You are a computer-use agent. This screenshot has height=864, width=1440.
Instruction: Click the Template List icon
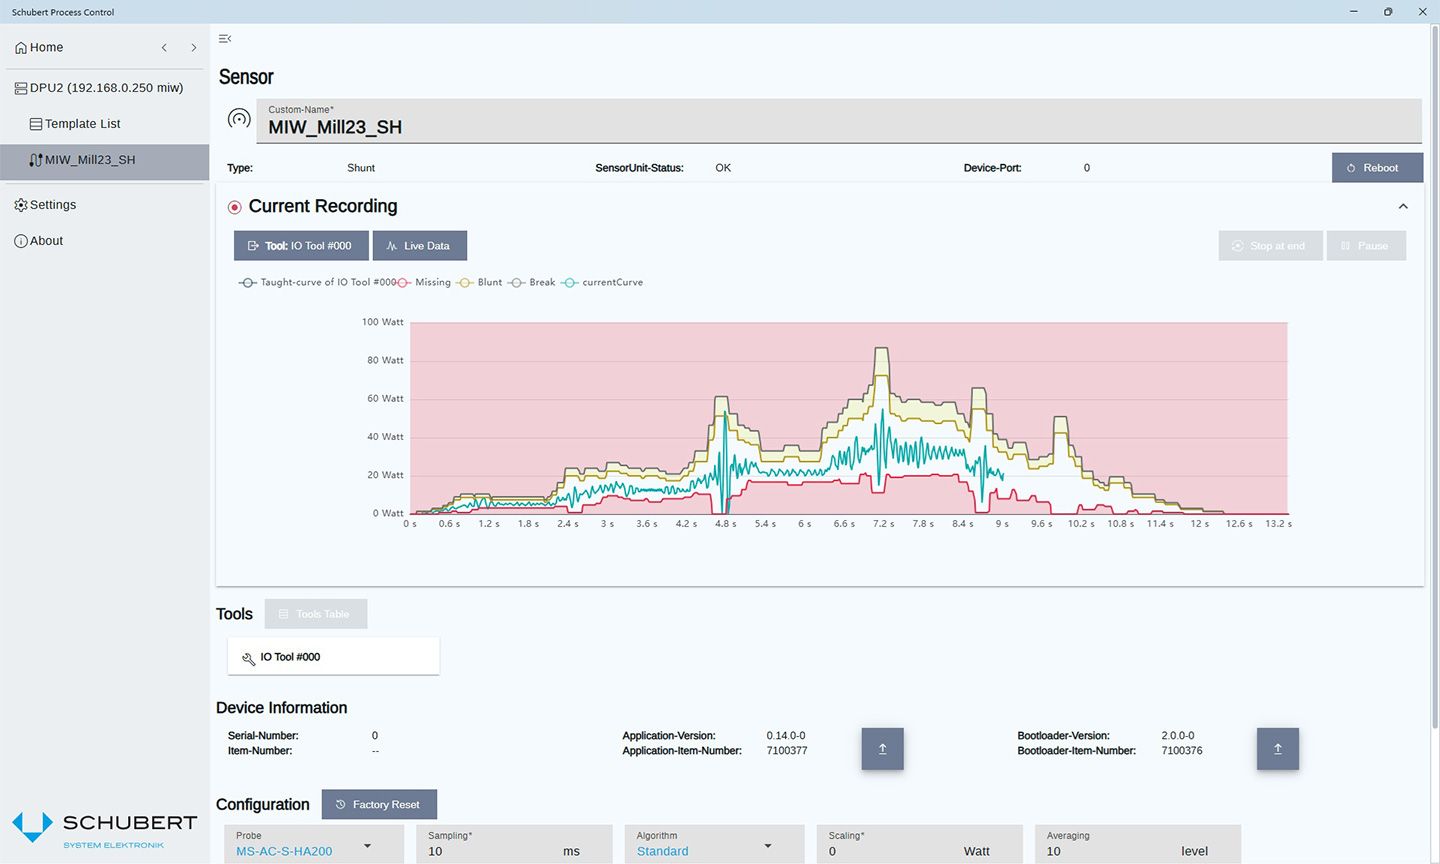[x=36, y=124]
